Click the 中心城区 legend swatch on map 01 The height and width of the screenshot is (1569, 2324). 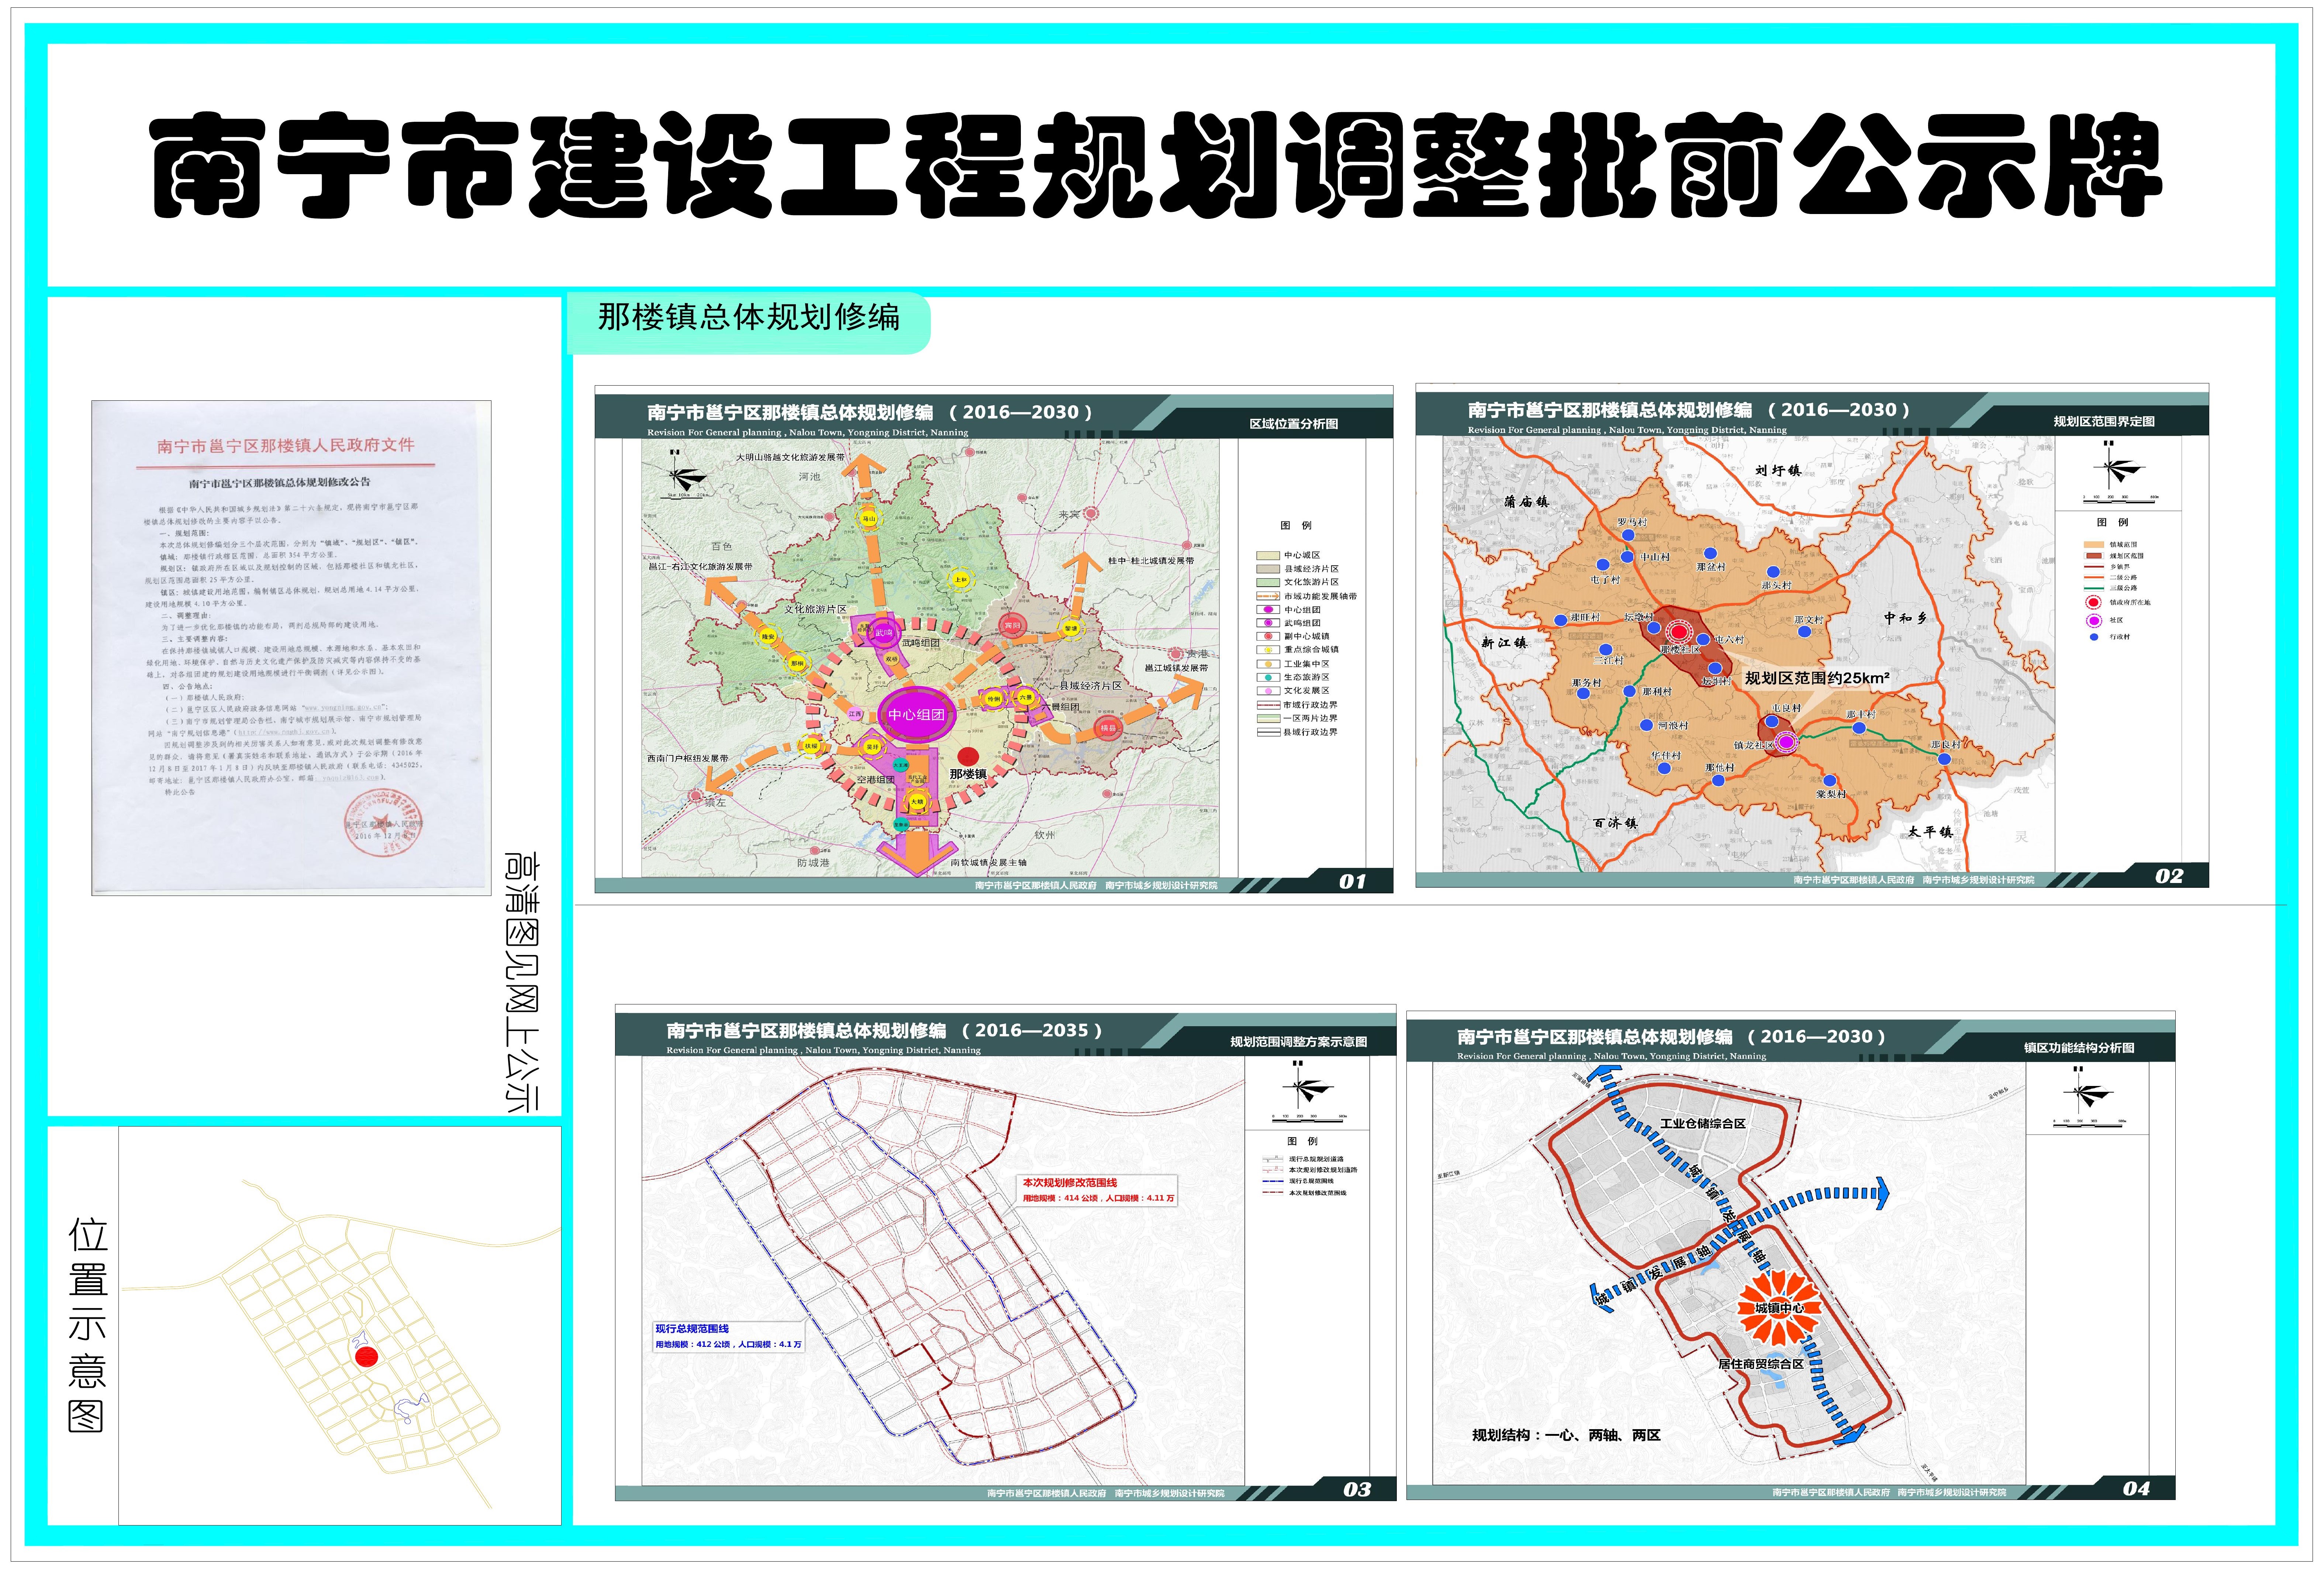point(1268,555)
